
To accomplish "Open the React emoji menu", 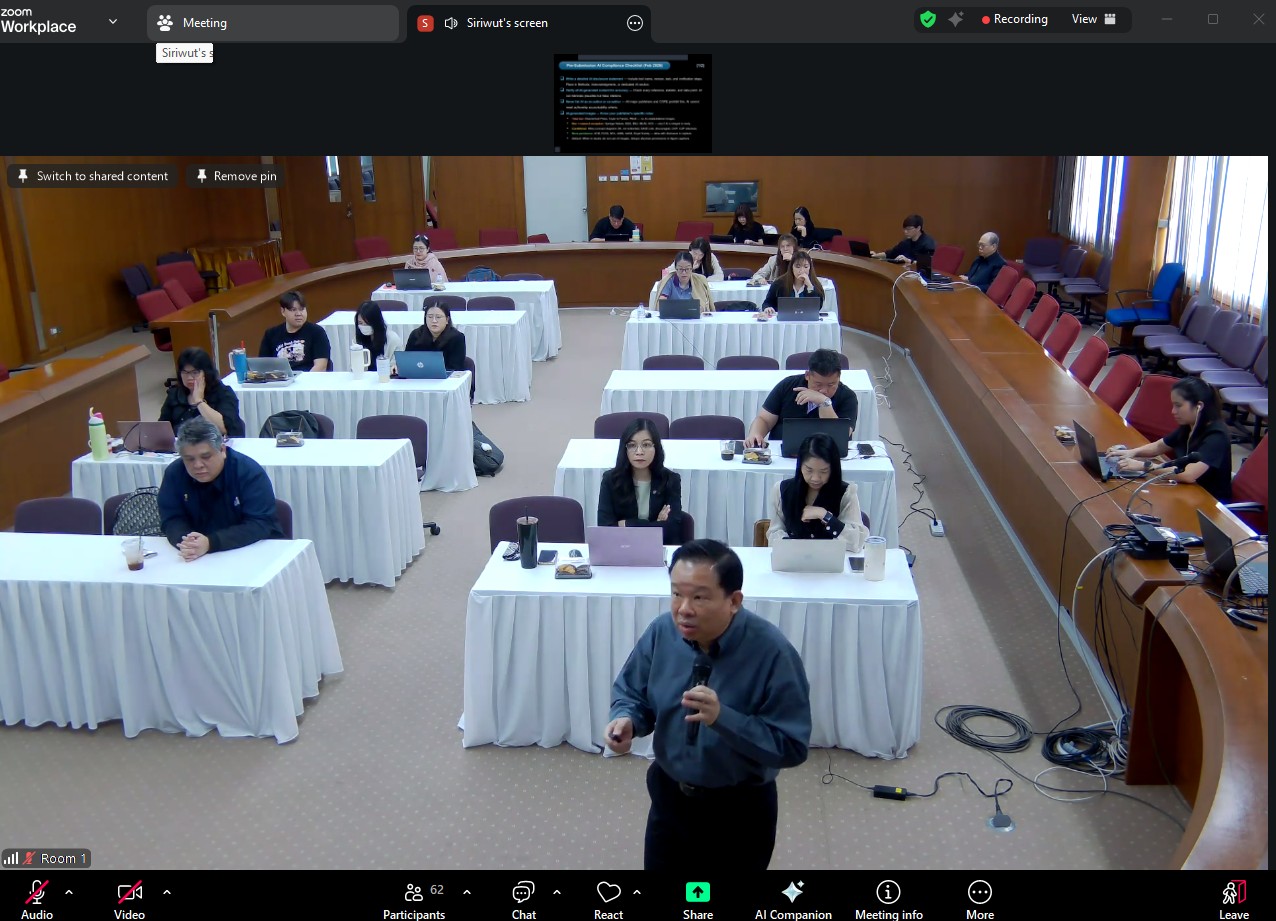I will point(608,897).
